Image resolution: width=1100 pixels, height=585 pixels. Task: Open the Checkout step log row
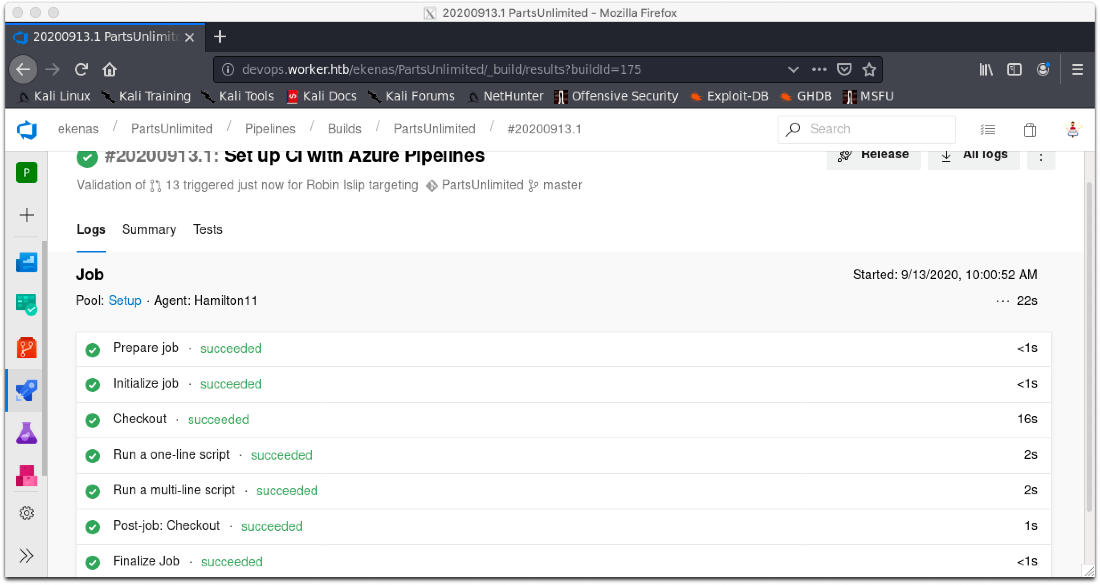(x=563, y=419)
